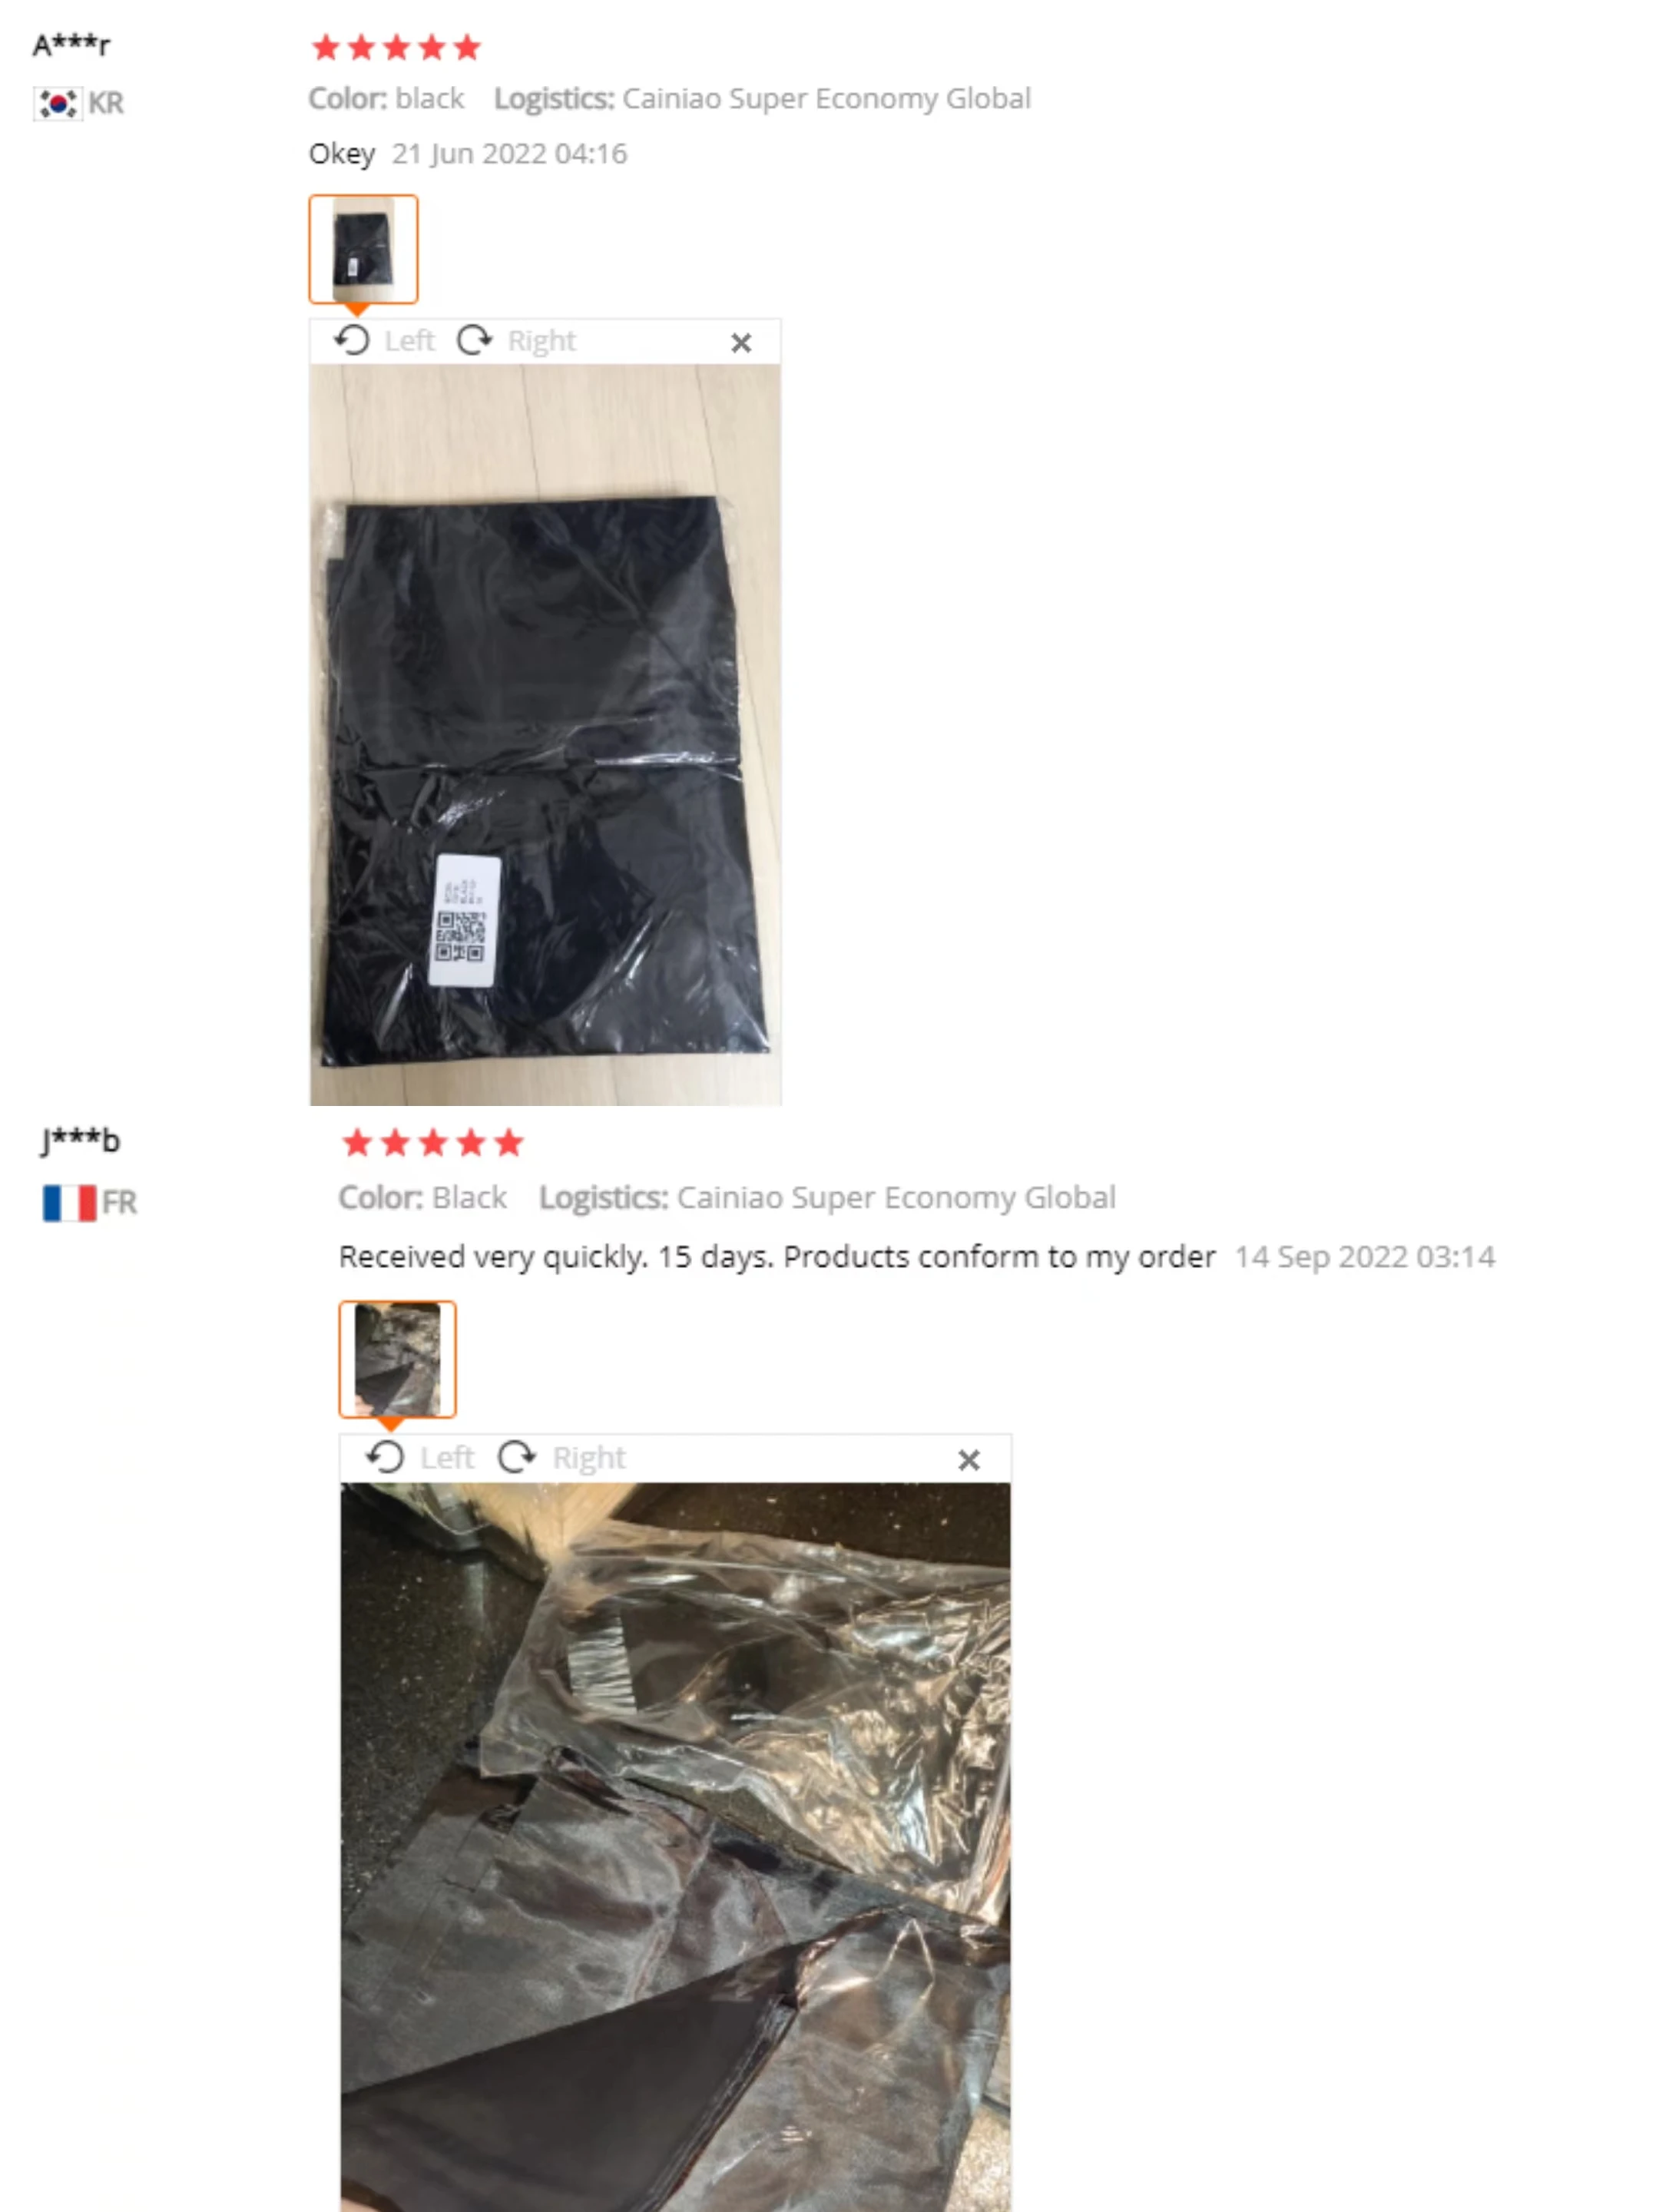The width and height of the screenshot is (1659, 2212).
Task: Click the France flag icon
Action: click(x=69, y=1202)
